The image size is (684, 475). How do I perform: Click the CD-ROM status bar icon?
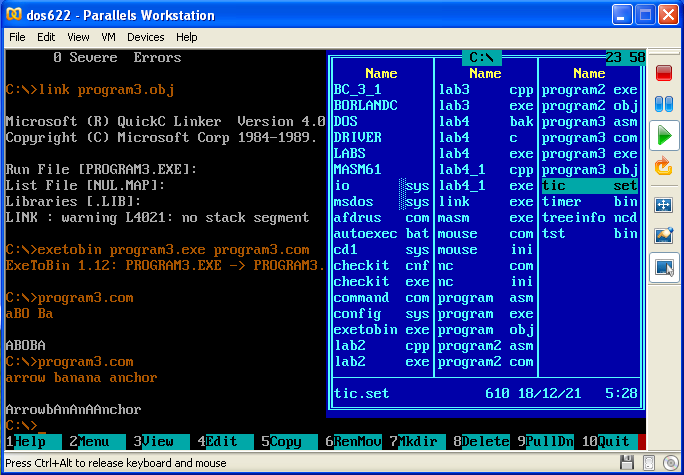(x=670, y=463)
